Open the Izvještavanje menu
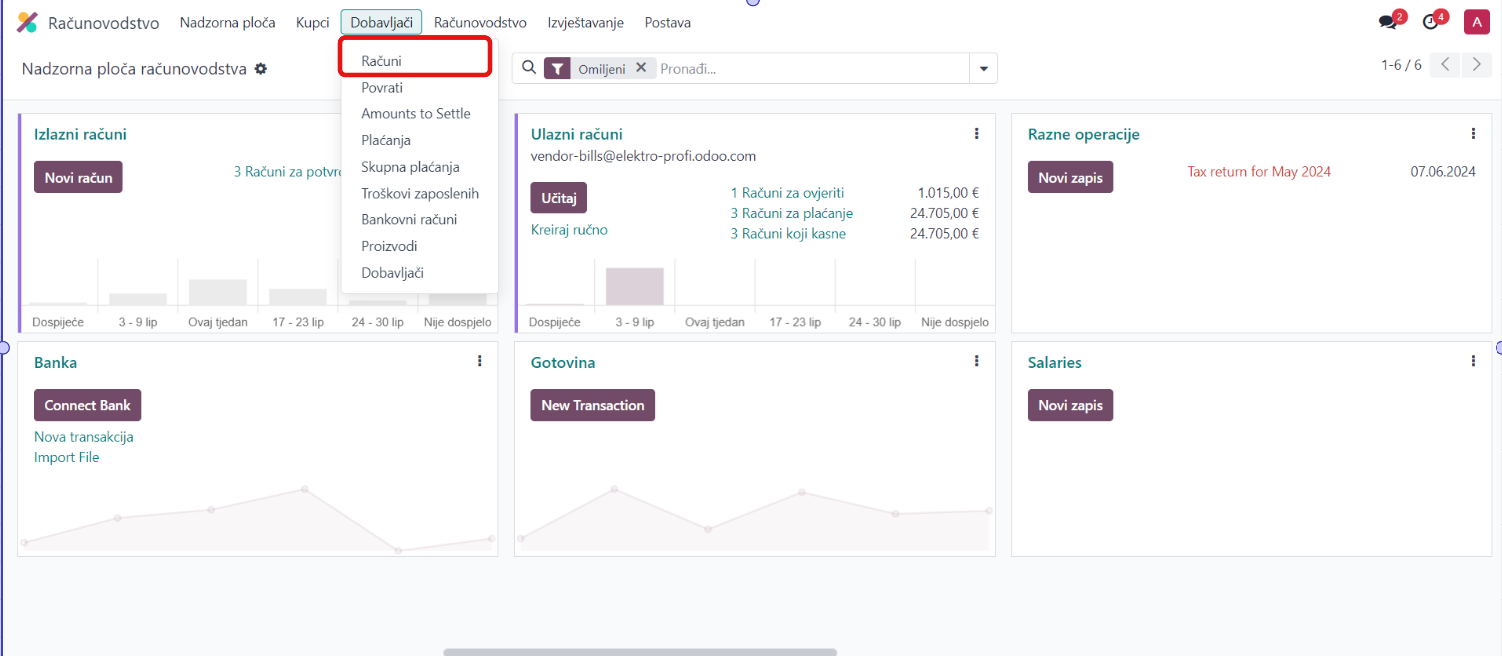Image resolution: width=1502 pixels, height=656 pixels. click(585, 22)
